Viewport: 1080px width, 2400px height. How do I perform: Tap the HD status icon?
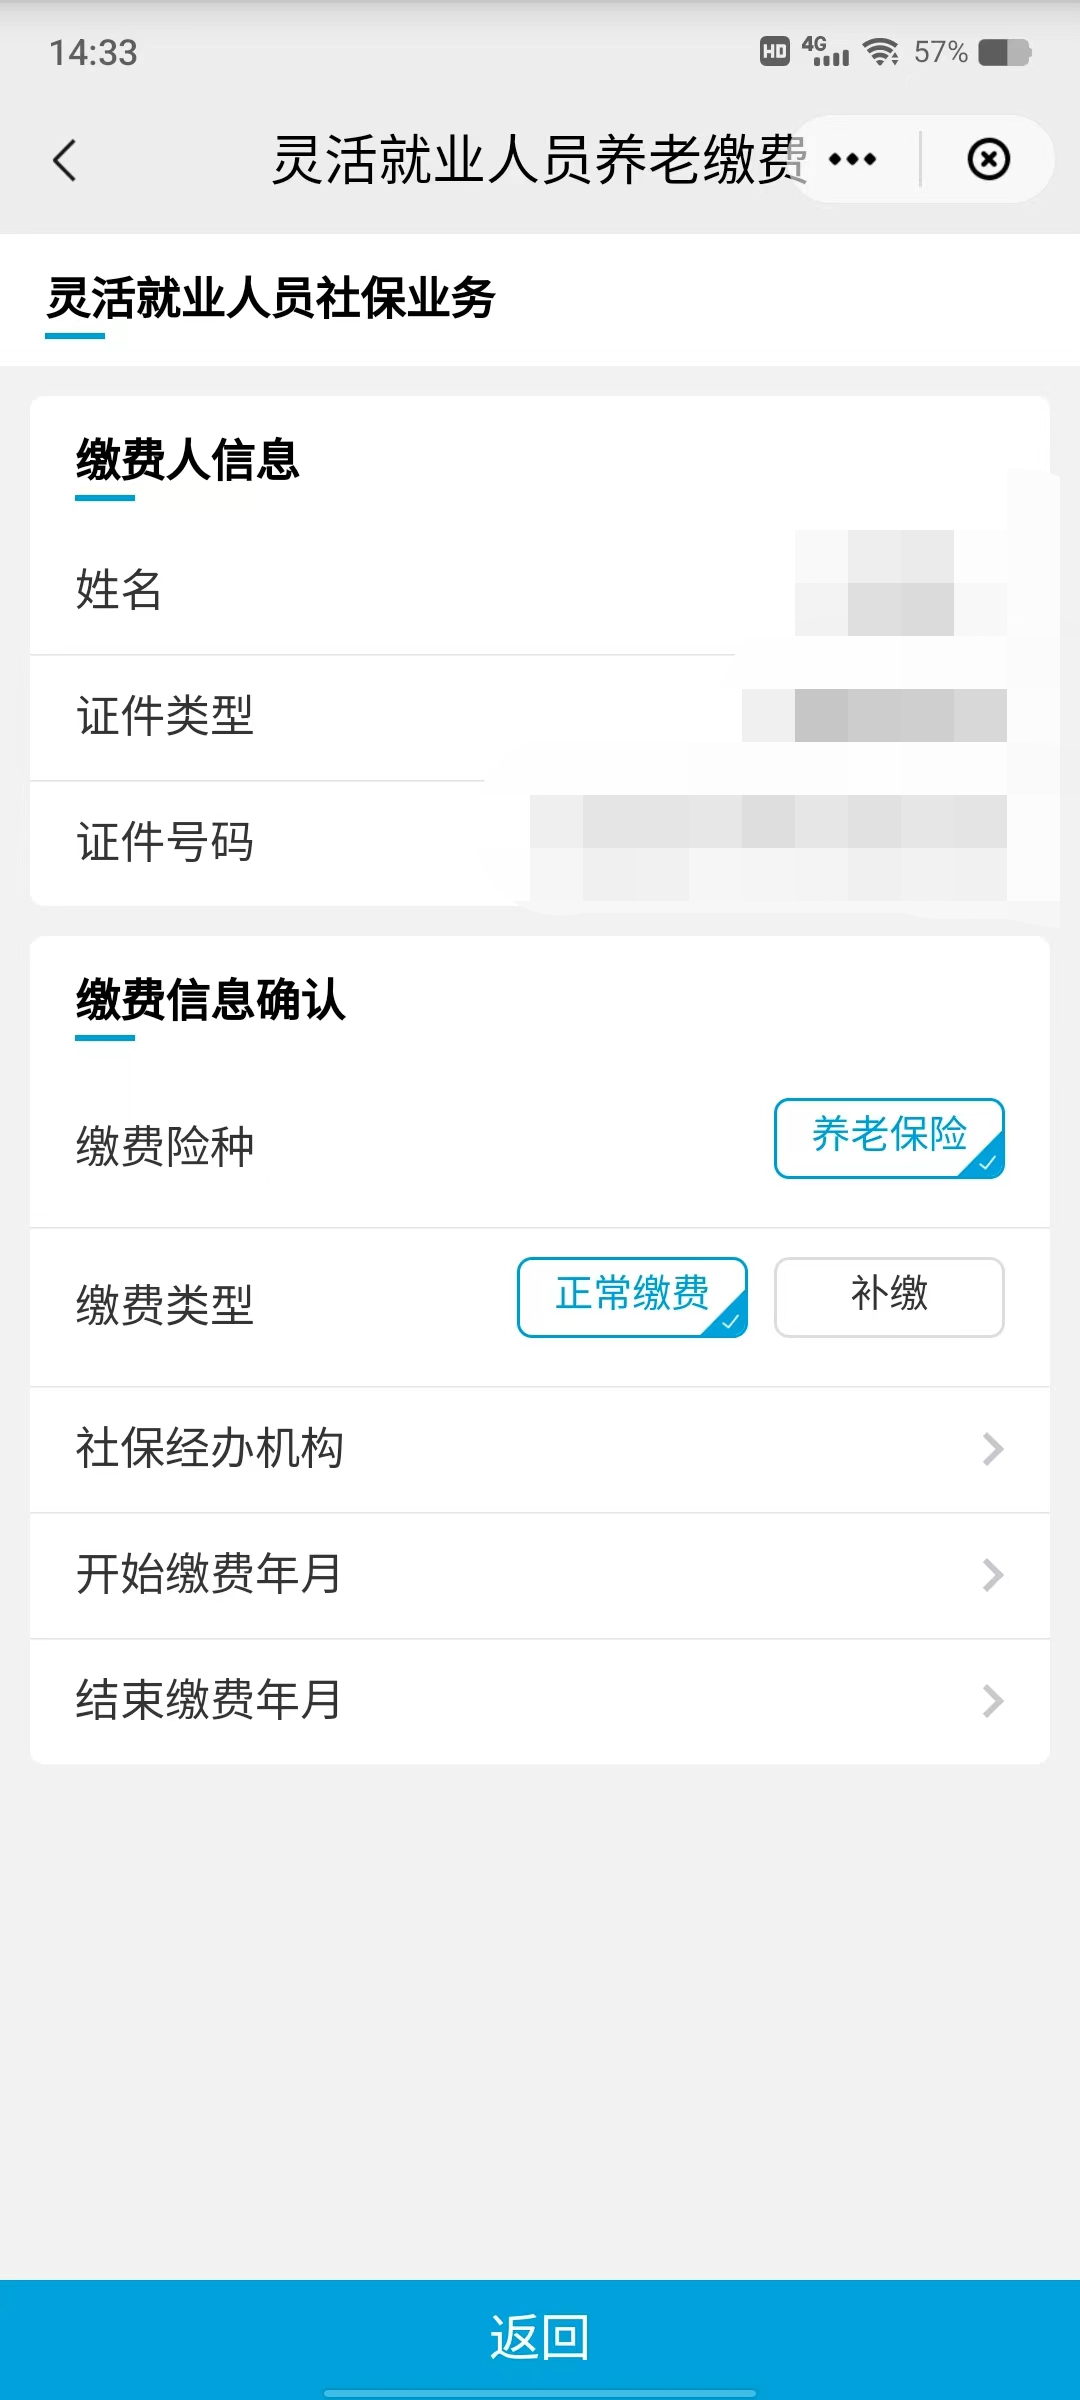point(775,52)
